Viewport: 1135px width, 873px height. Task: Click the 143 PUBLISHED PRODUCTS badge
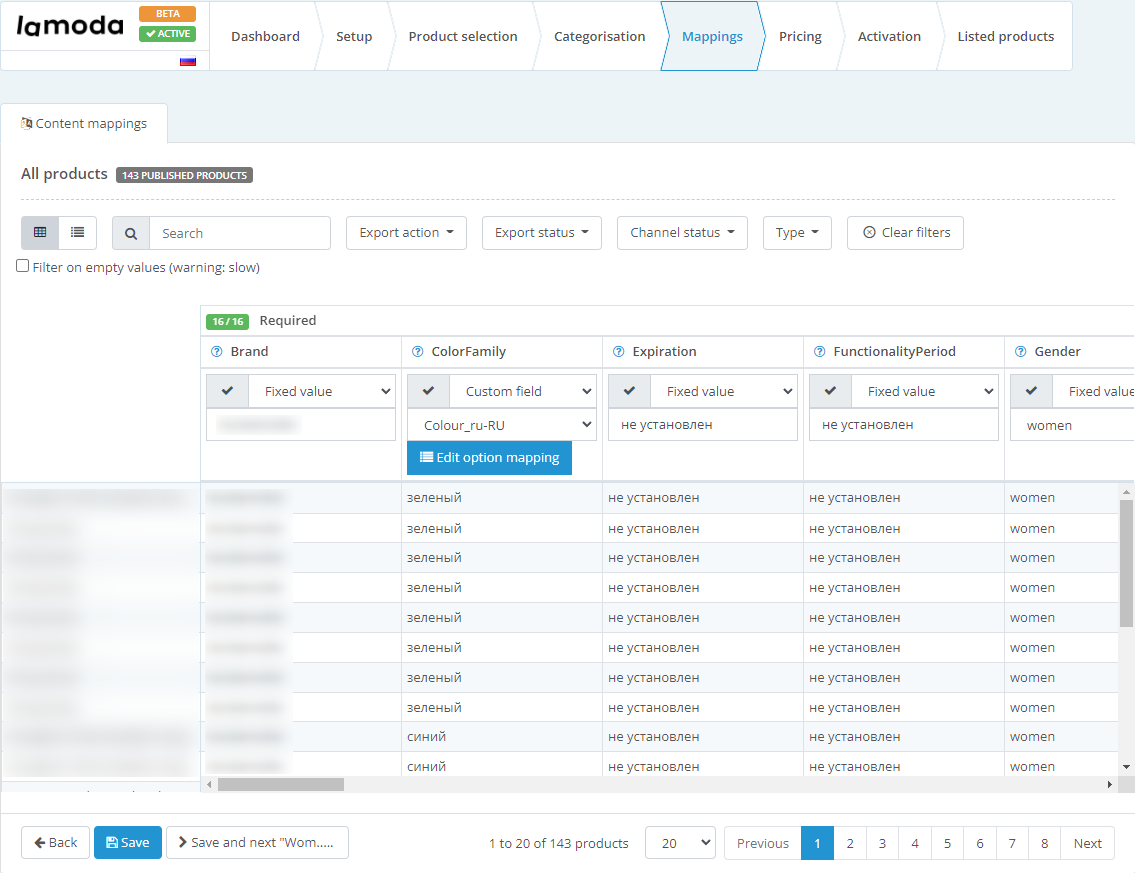pyautogui.click(x=185, y=175)
